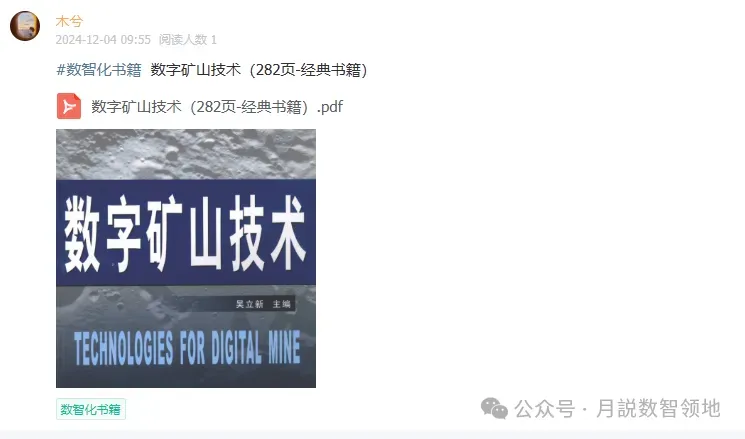The height and width of the screenshot is (439, 745).
Task: Select the green 数智化书籍 tag chip
Action: [x=91, y=409]
